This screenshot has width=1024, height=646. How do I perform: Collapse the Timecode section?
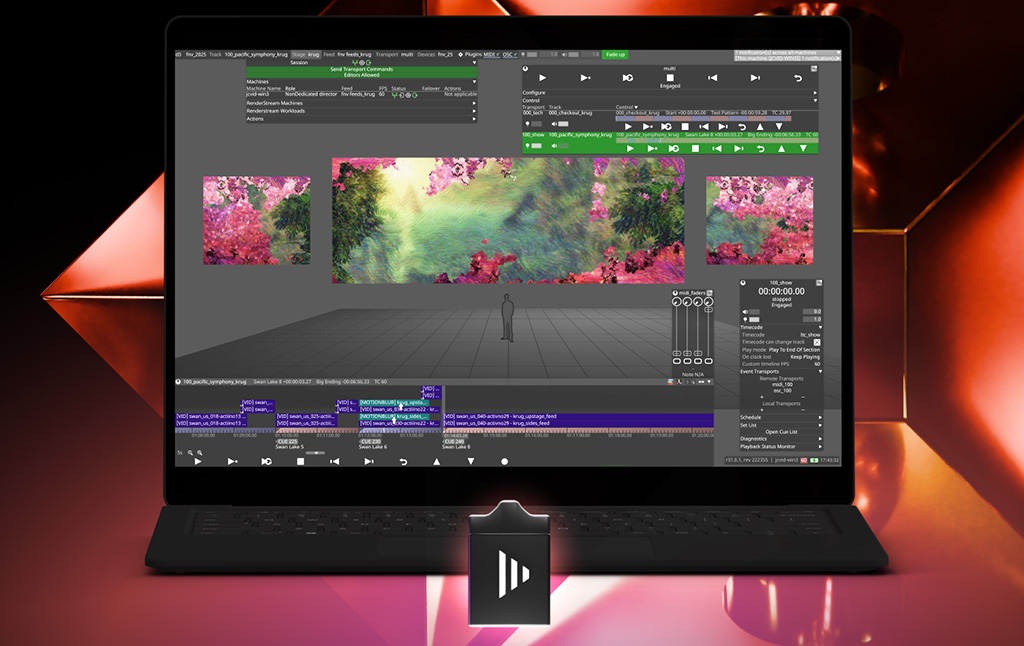tap(820, 327)
